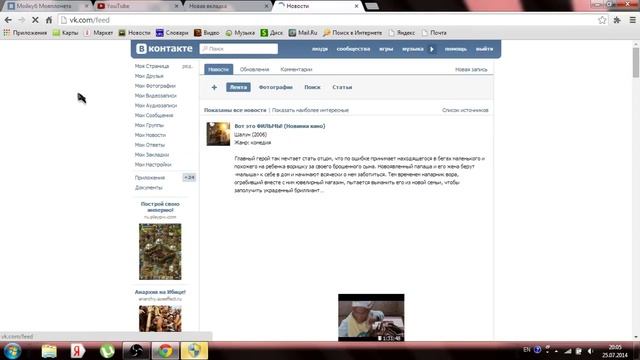This screenshot has width=640, height=360.
Task: Bookmark this page with star icon
Action: click(602, 20)
